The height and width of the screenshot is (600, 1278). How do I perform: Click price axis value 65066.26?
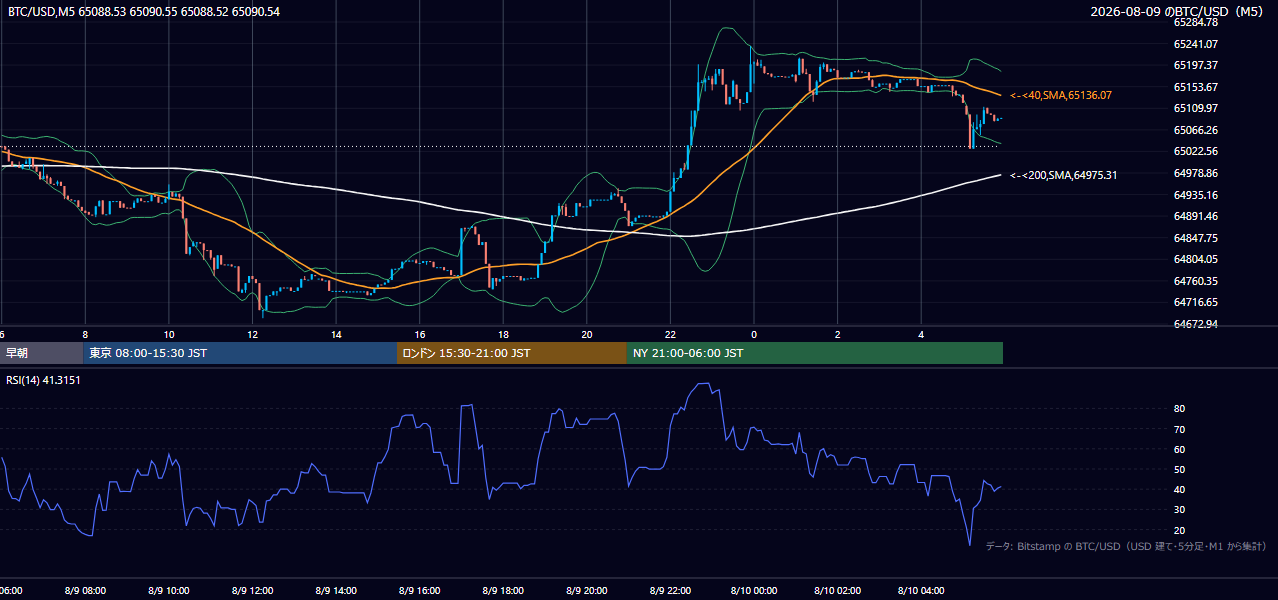(1196, 130)
